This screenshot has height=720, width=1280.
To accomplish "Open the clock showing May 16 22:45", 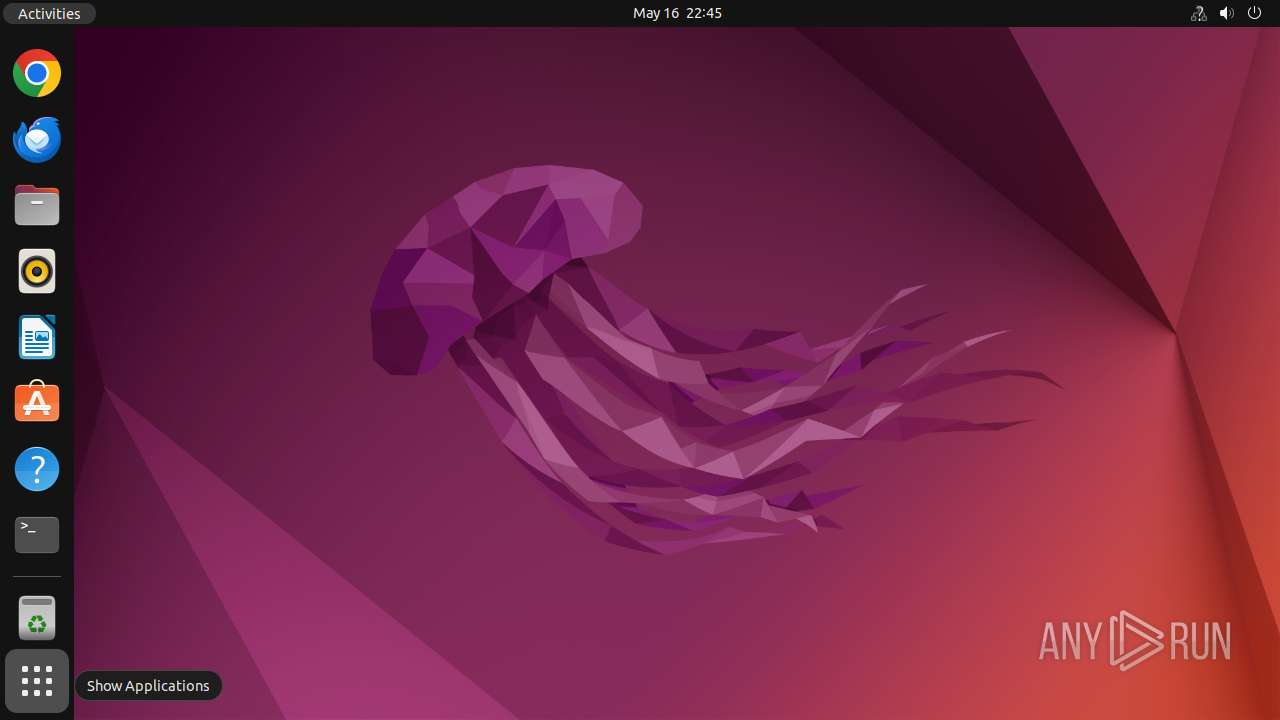I will click(x=677, y=13).
